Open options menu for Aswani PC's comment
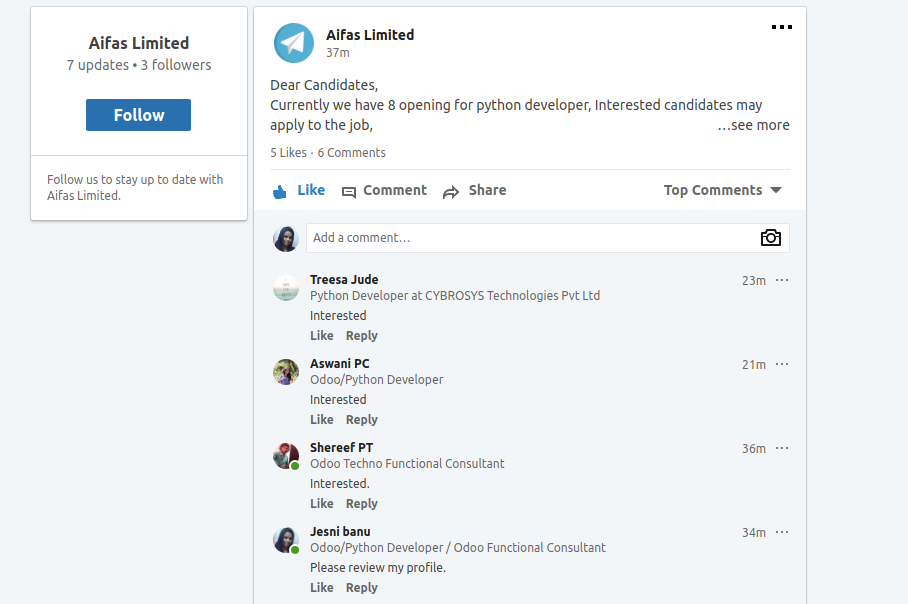The width and height of the screenshot is (908, 604). pos(782,364)
